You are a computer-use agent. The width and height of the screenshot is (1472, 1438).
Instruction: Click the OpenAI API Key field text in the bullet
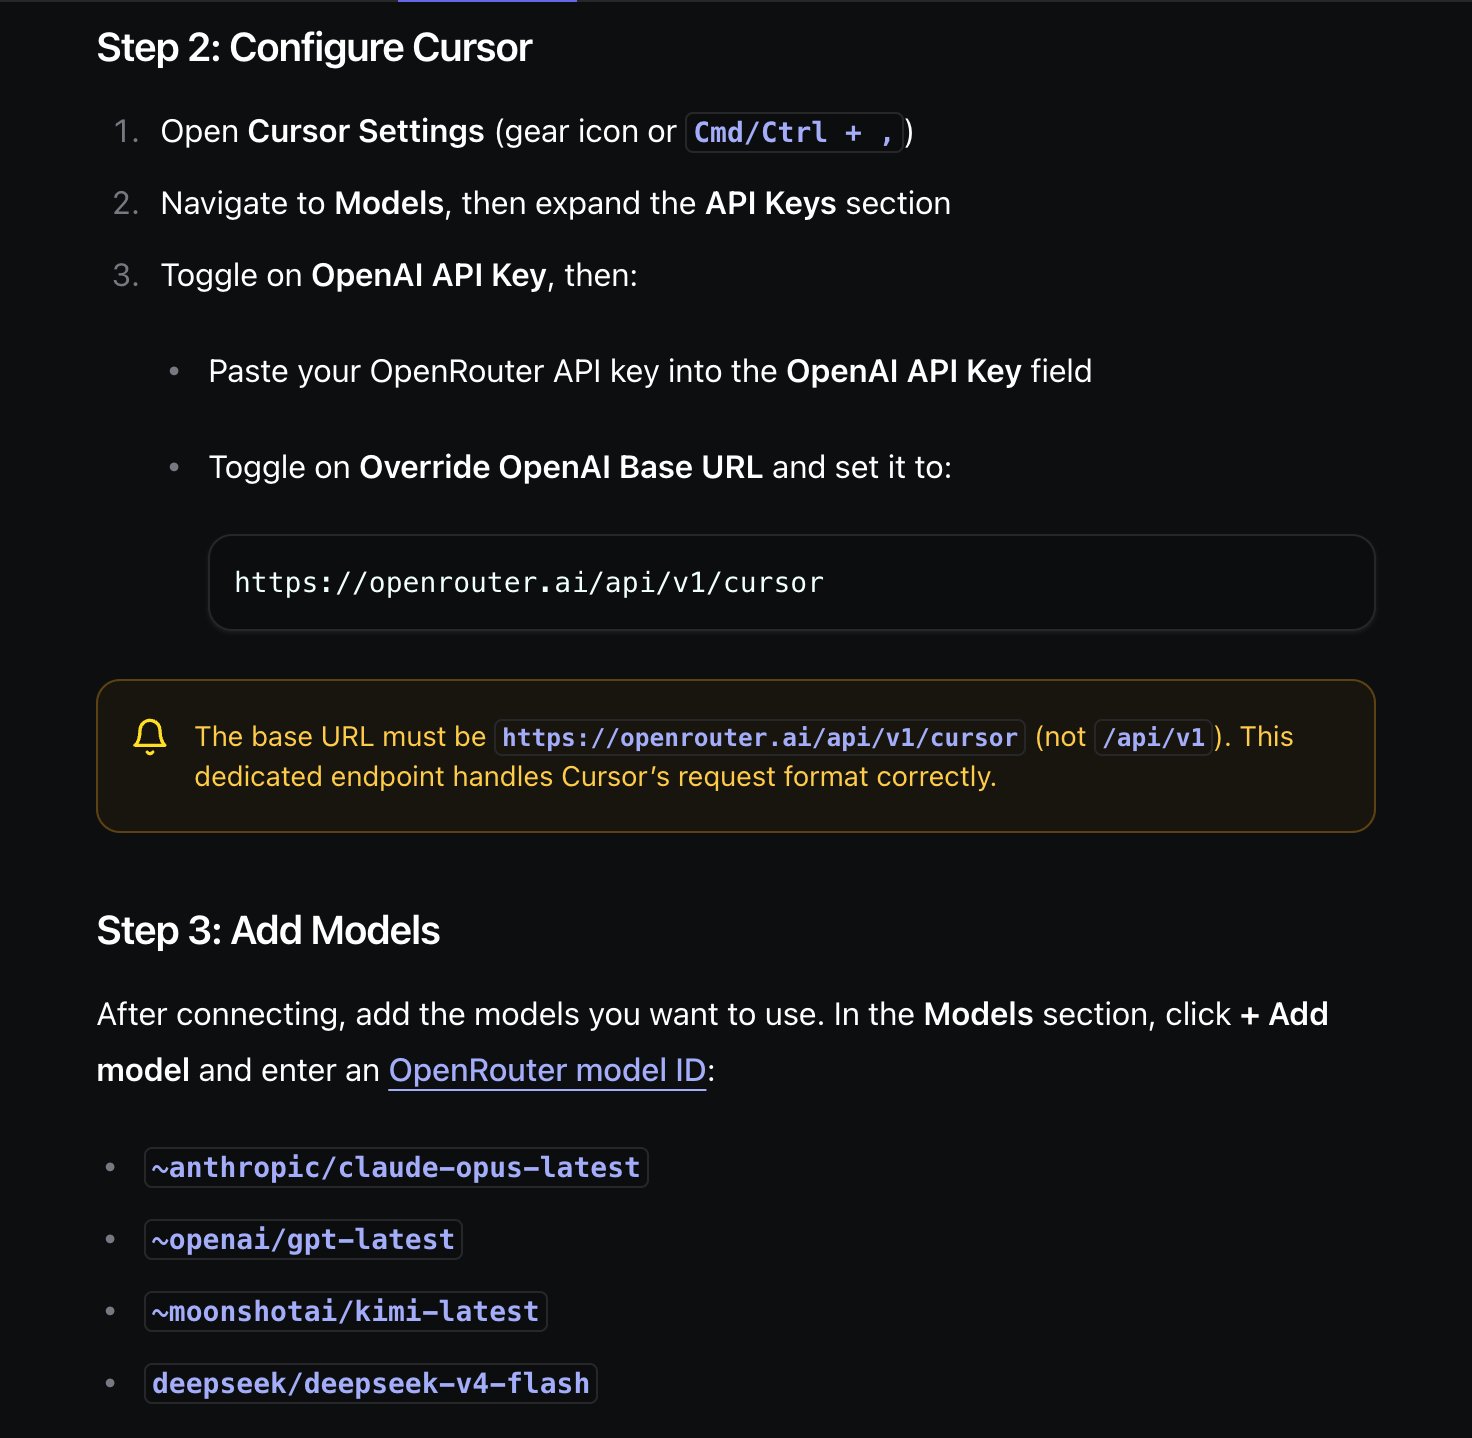tap(904, 371)
